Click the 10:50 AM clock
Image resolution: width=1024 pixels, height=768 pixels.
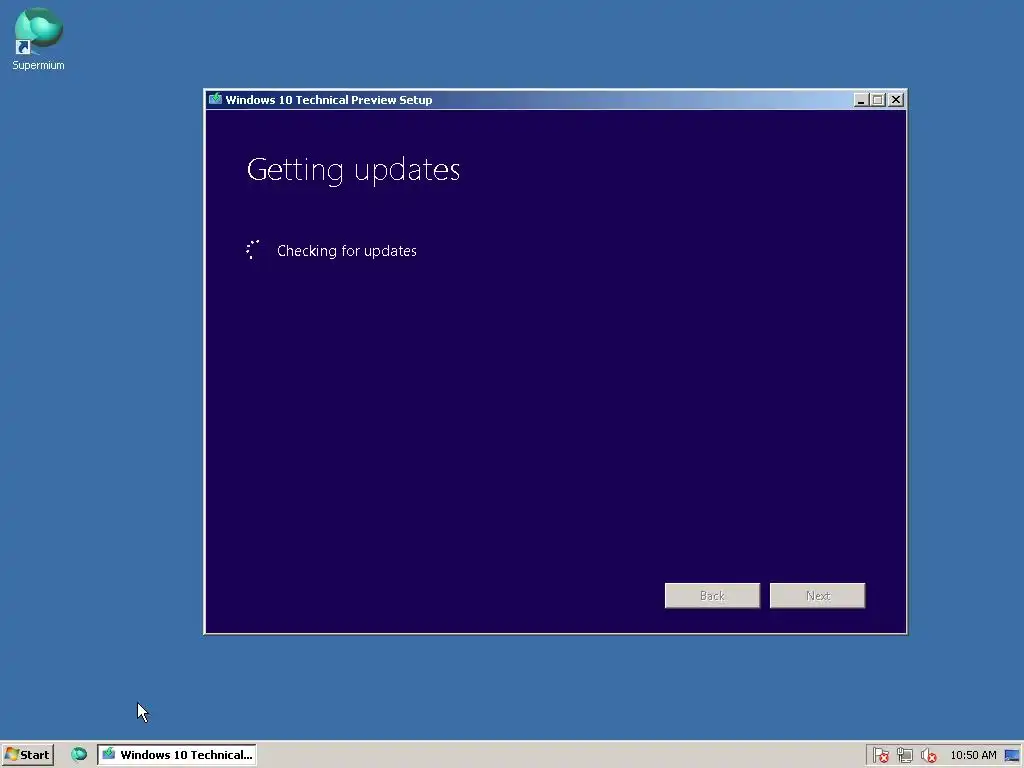click(973, 755)
